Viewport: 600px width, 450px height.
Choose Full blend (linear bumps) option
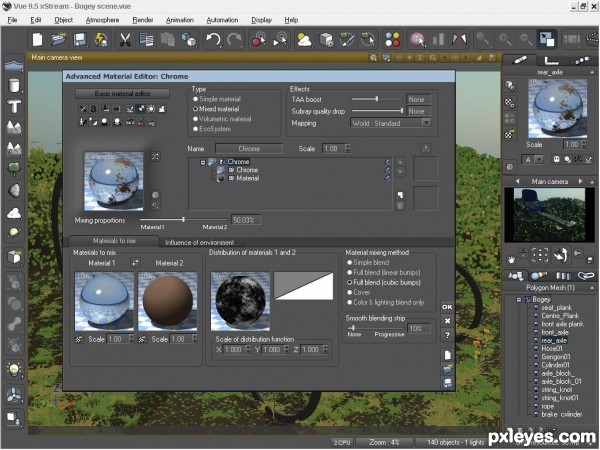pyautogui.click(x=349, y=272)
